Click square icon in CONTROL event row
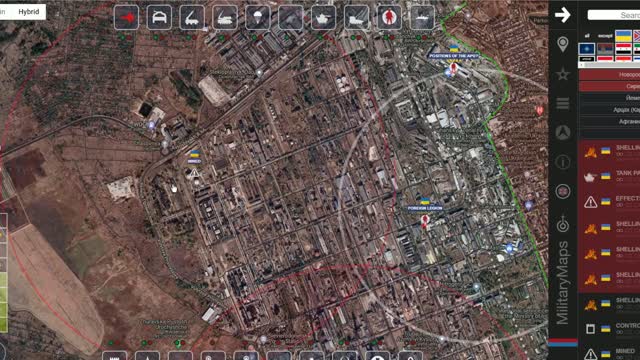This screenshot has width=640, height=360. pyautogui.click(x=590, y=329)
